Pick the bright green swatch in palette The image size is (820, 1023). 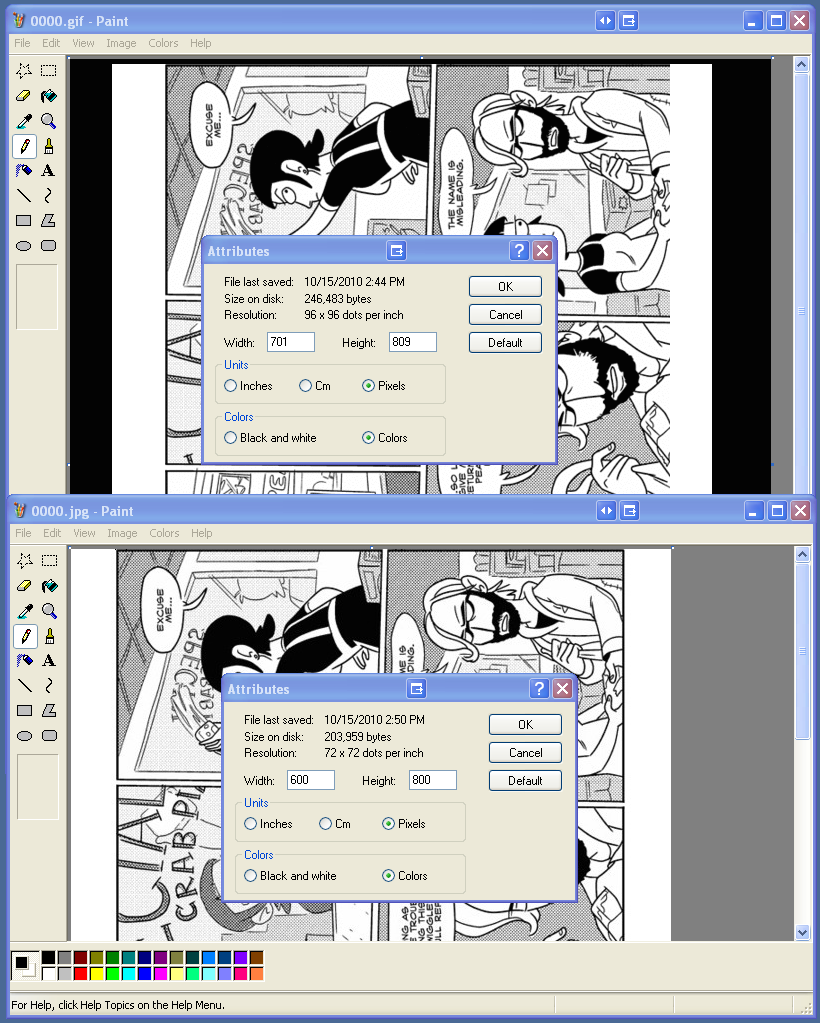(x=112, y=973)
